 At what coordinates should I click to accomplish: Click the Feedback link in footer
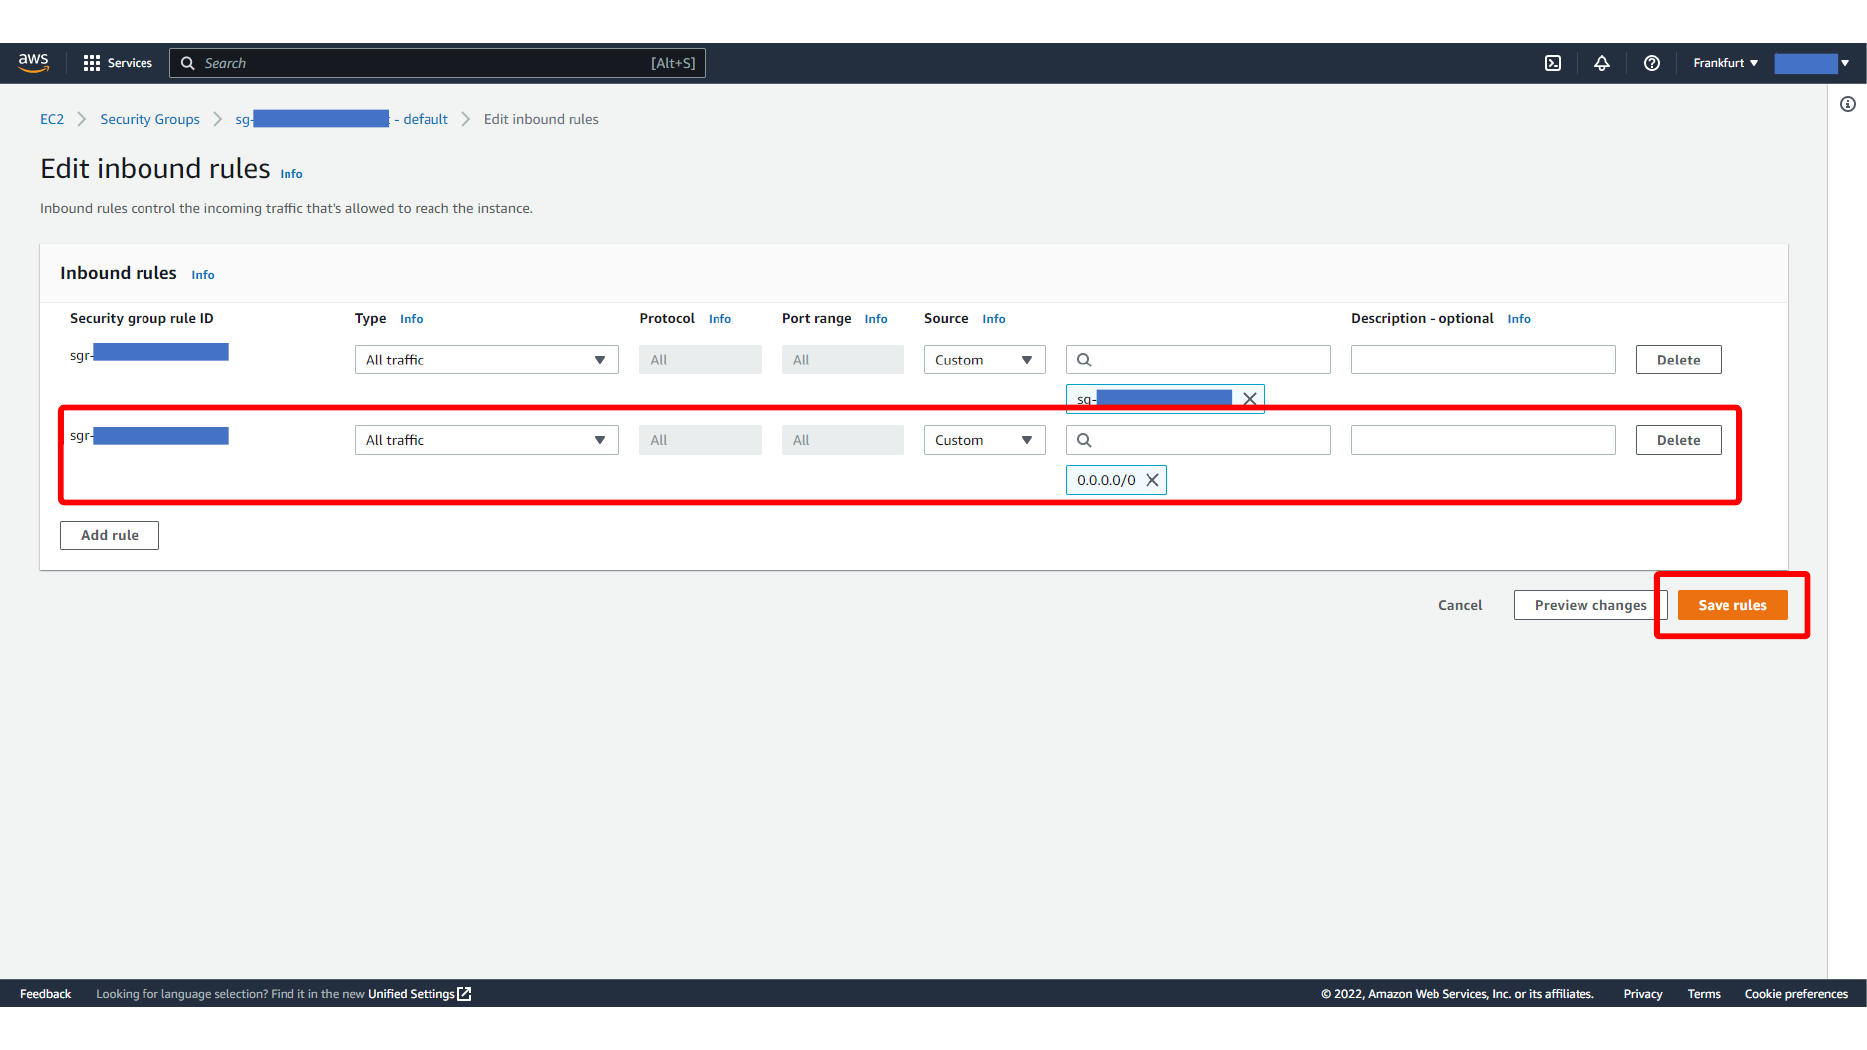(45, 994)
